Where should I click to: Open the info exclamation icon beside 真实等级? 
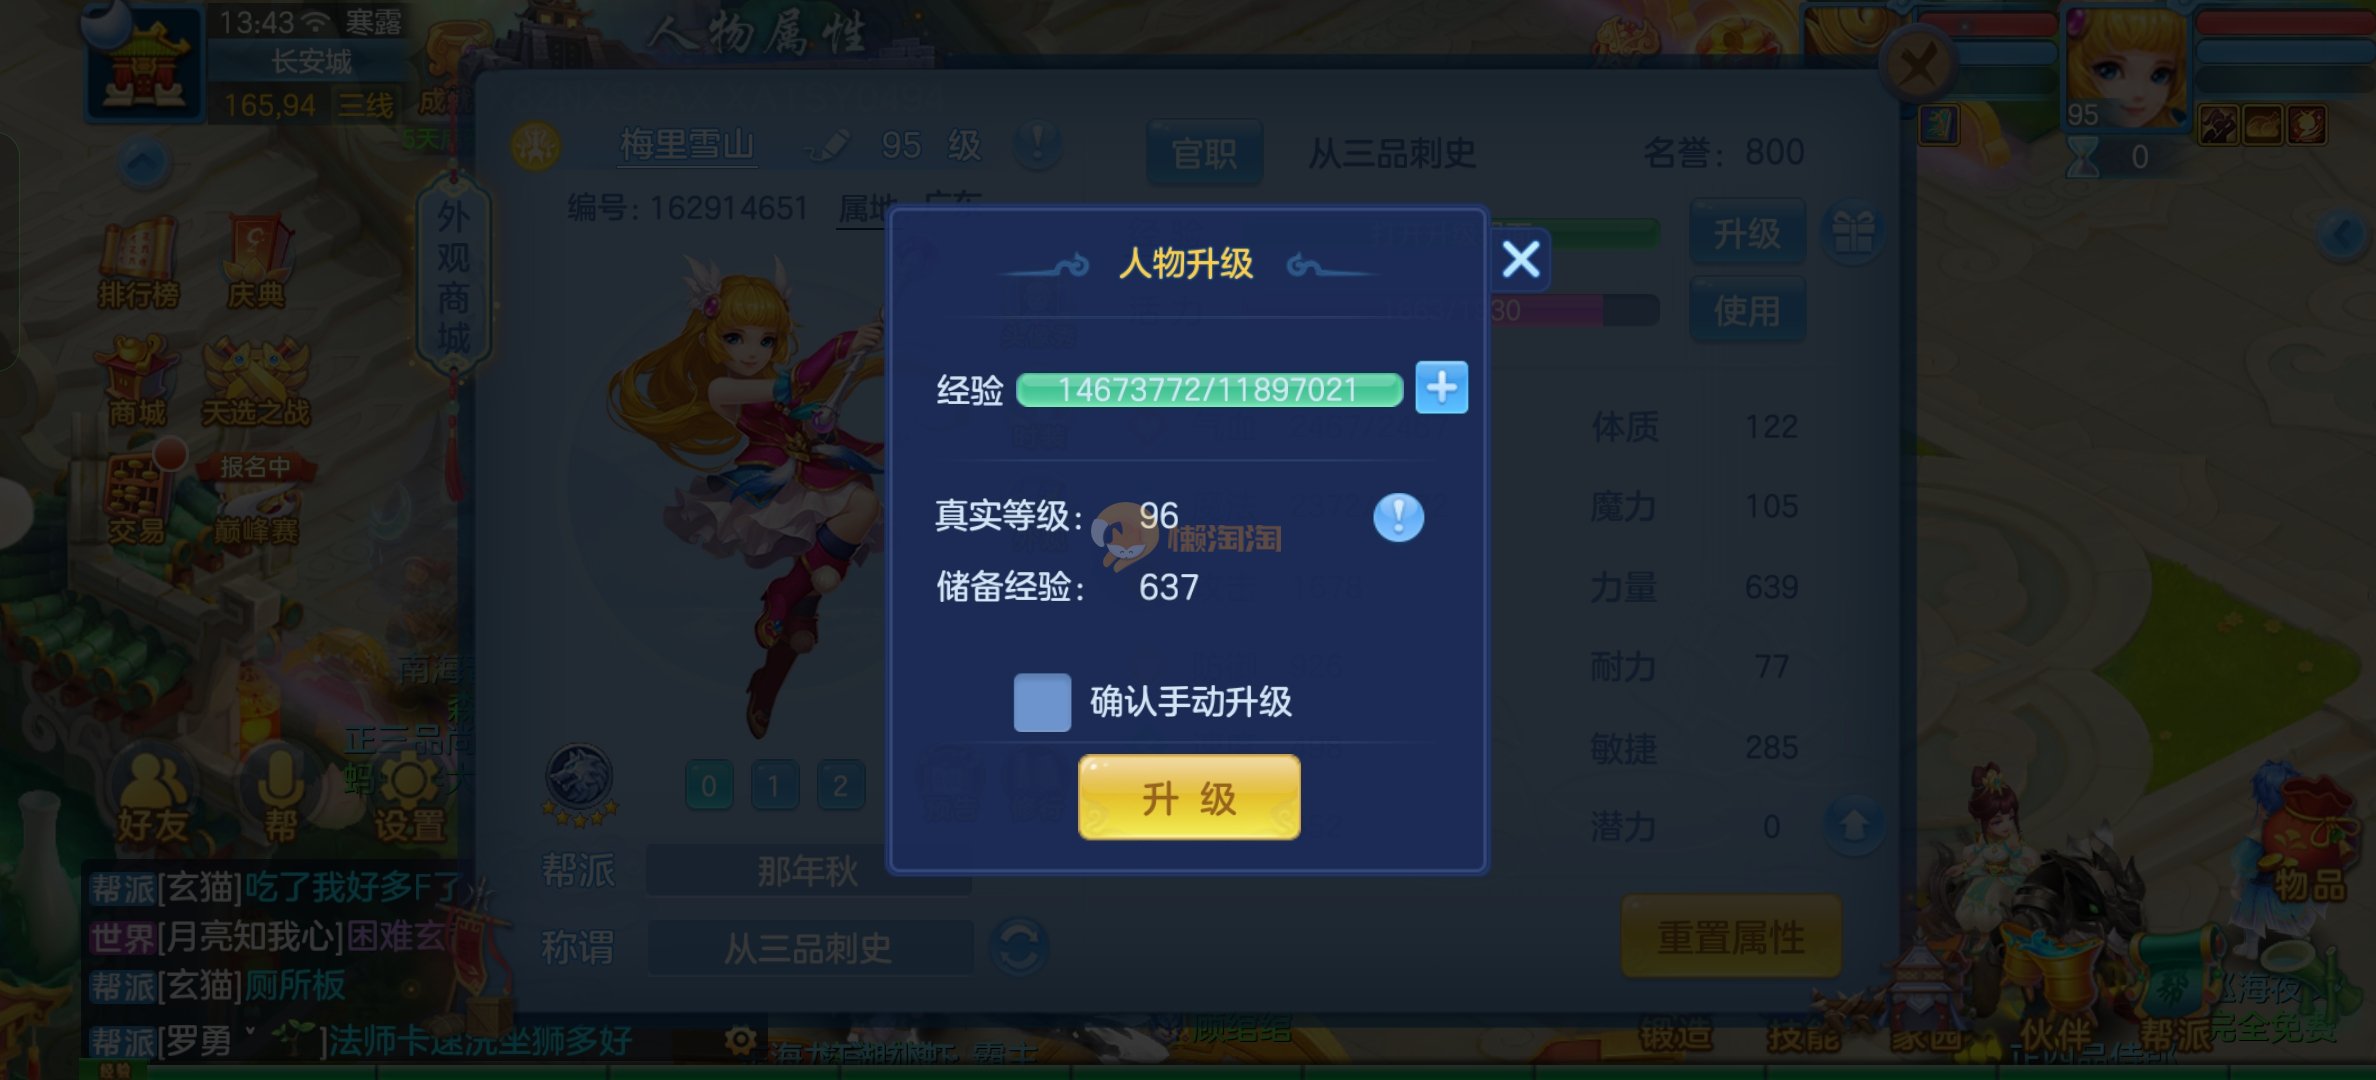(x=1398, y=517)
